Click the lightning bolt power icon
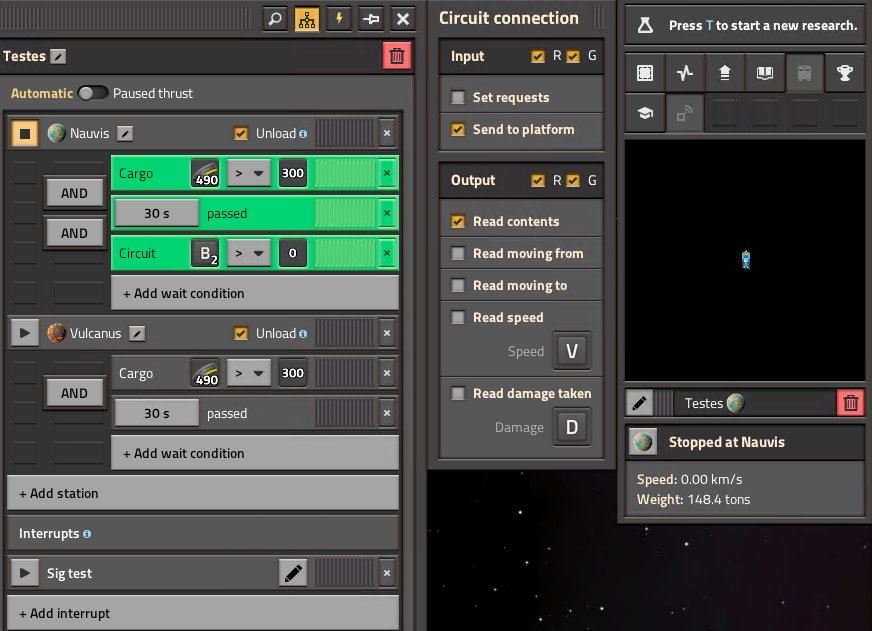 tap(339, 19)
